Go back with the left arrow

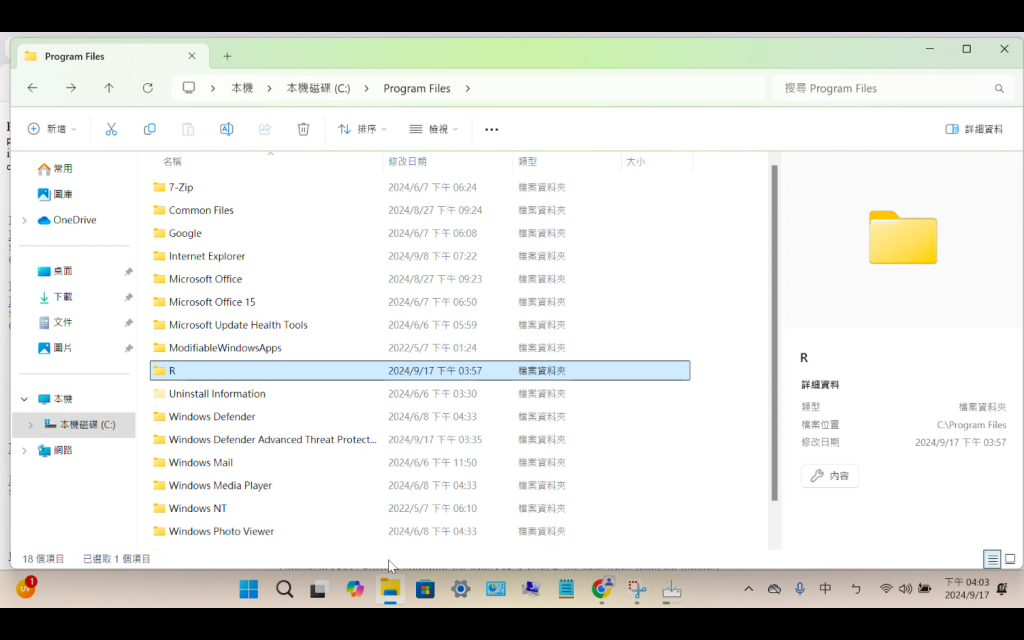(33, 88)
